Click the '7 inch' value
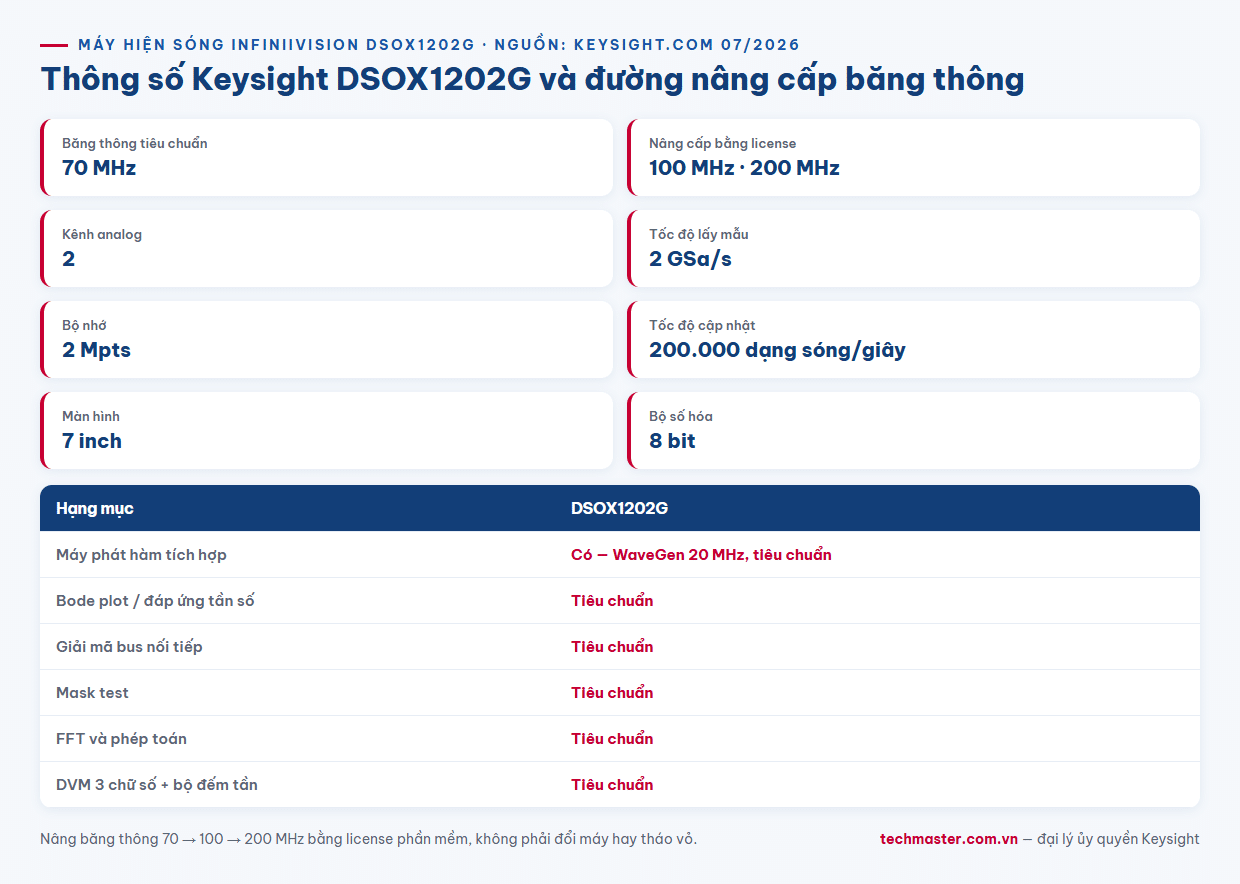 coord(92,441)
